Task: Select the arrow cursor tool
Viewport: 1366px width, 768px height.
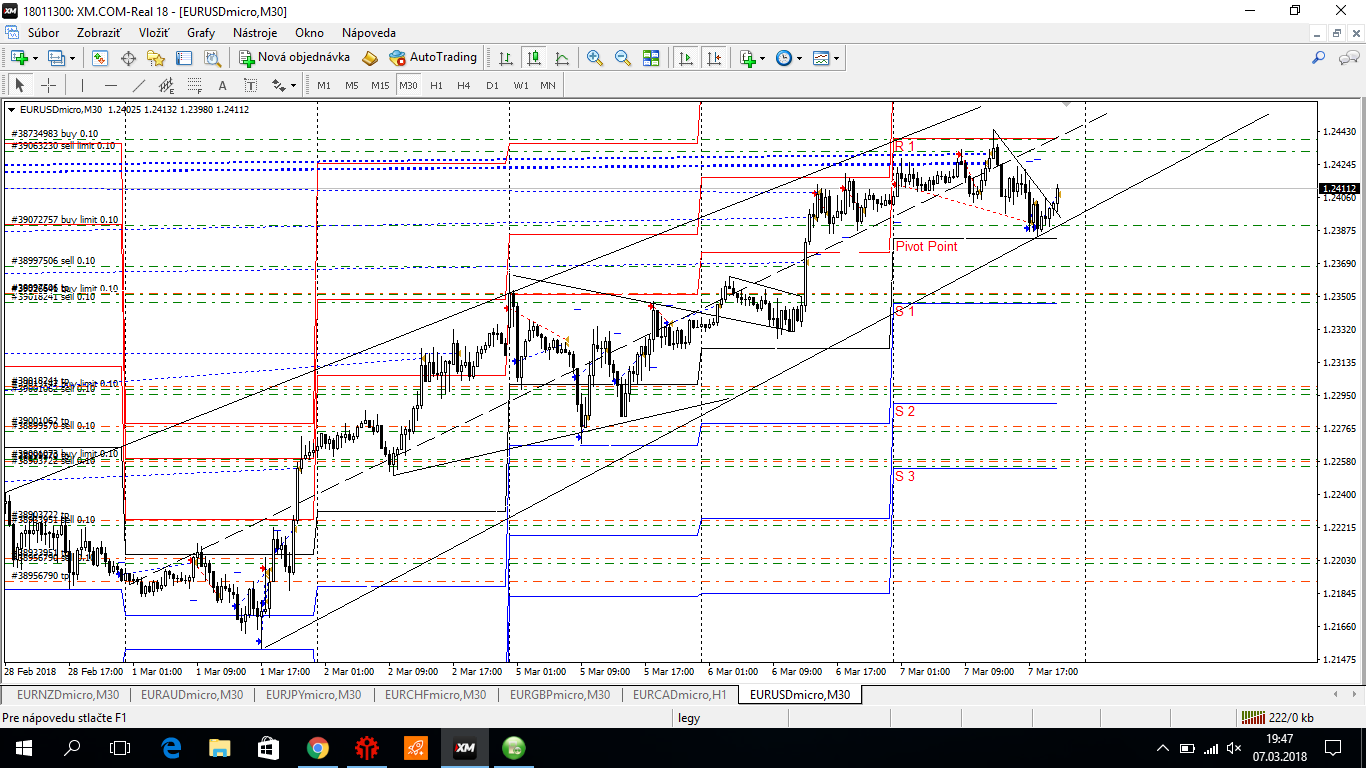Action: coord(19,85)
